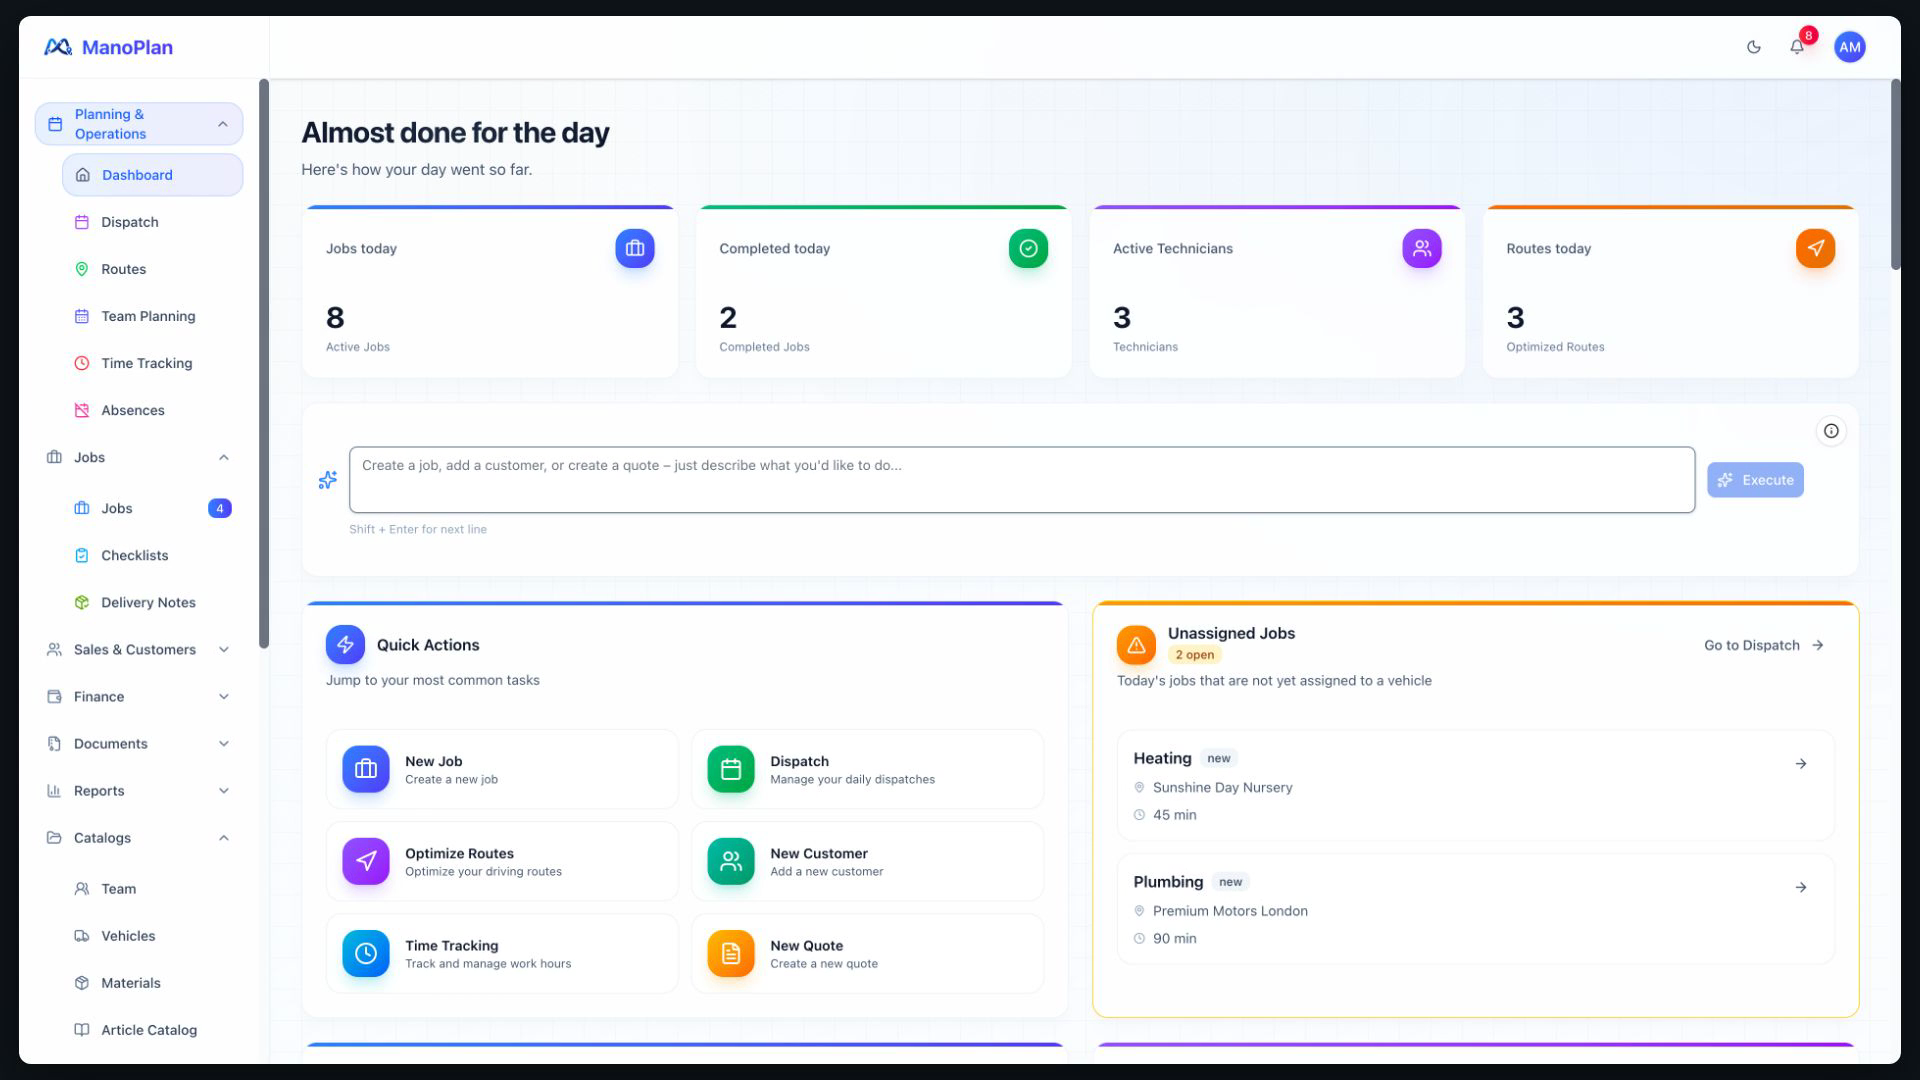This screenshot has width=1920, height=1080.
Task: Click the sidebar scrollbar
Action: [264, 363]
